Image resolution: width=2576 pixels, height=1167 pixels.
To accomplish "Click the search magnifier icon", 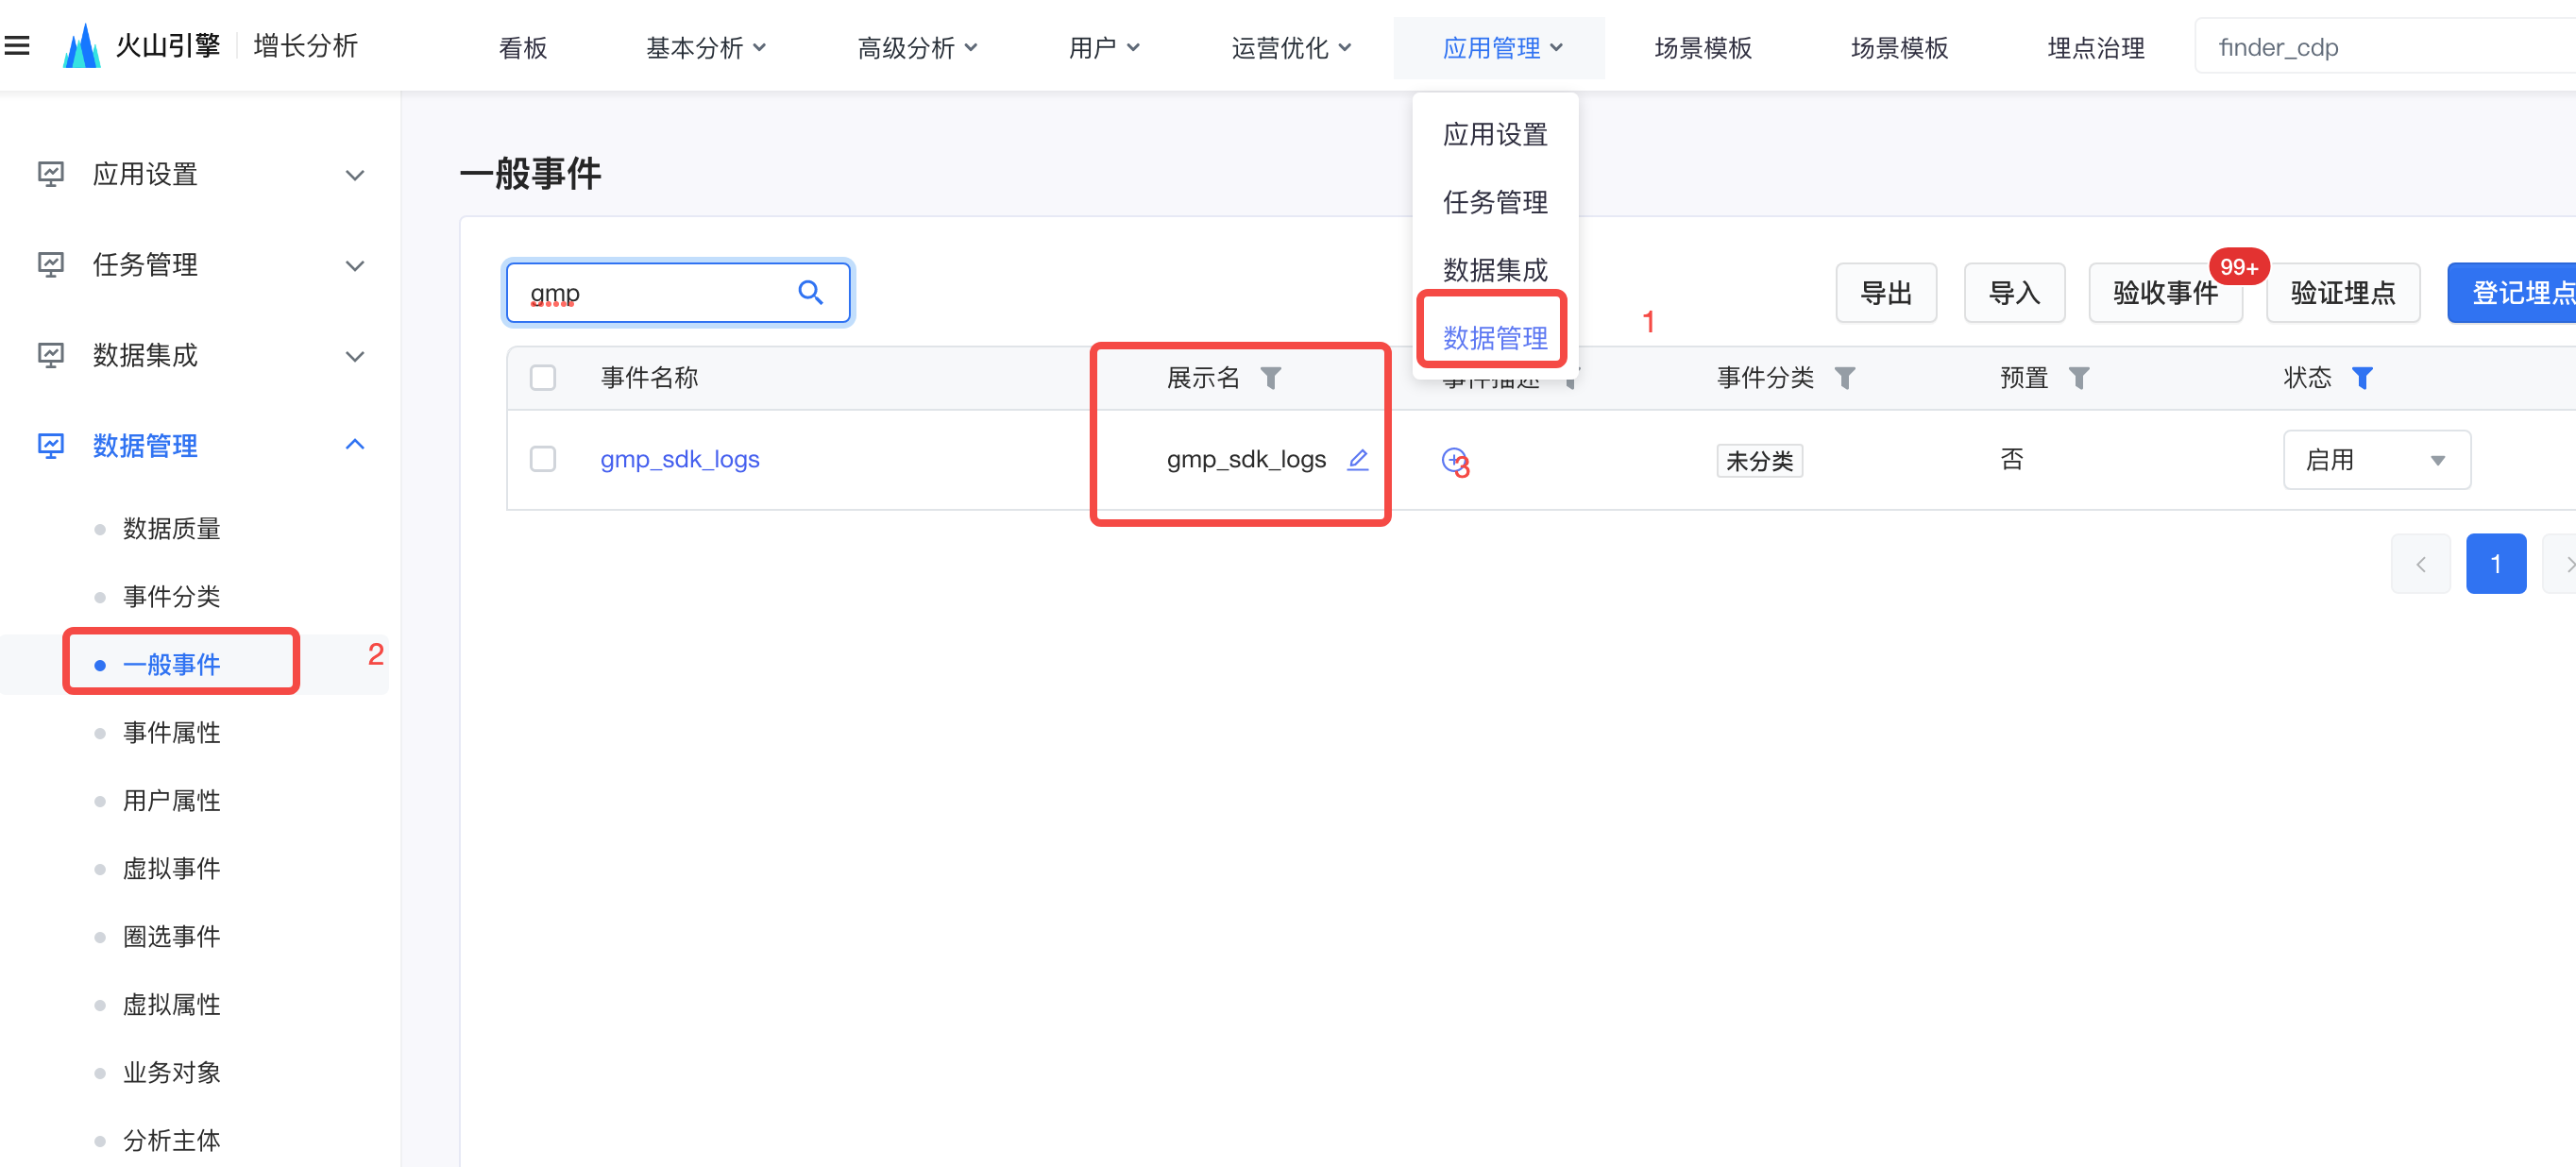I will point(810,293).
